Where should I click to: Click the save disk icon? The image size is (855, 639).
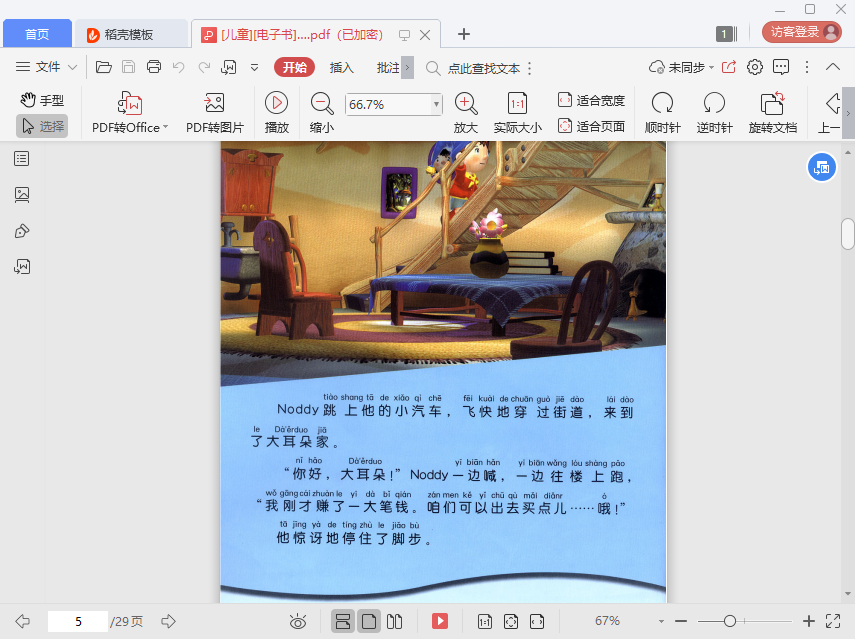click(128, 67)
